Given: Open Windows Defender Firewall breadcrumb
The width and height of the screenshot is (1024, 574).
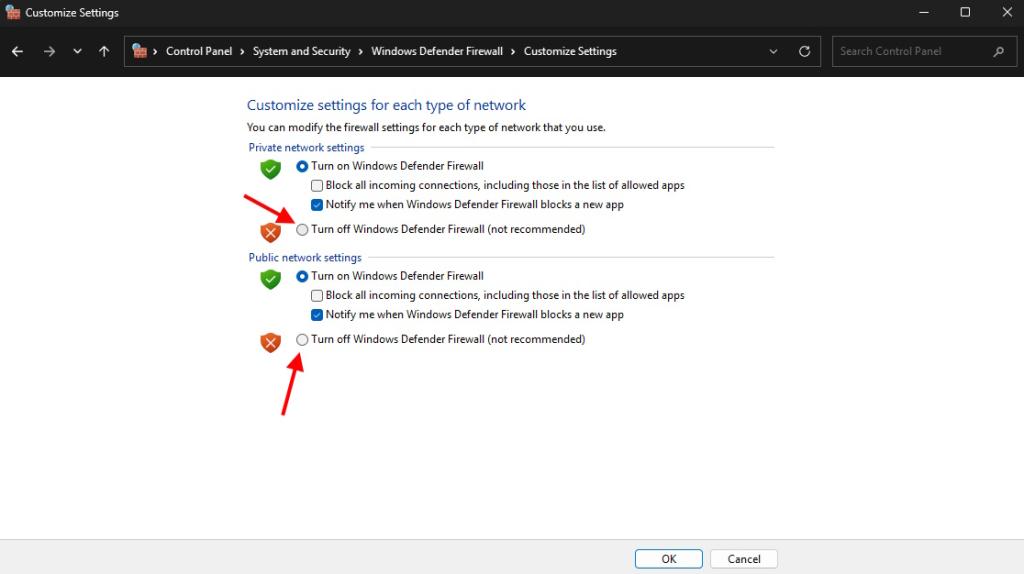Looking at the screenshot, I should coord(437,51).
